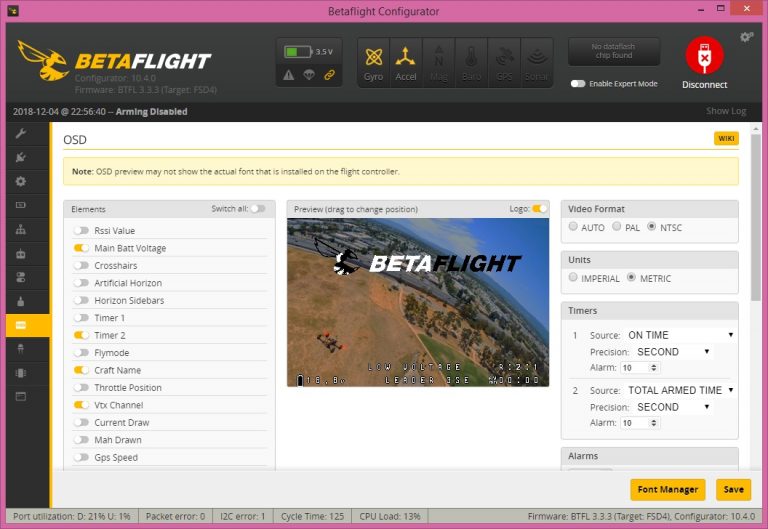
Task: Open the Blackbox chip icon in sidebar
Action: [21, 373]
